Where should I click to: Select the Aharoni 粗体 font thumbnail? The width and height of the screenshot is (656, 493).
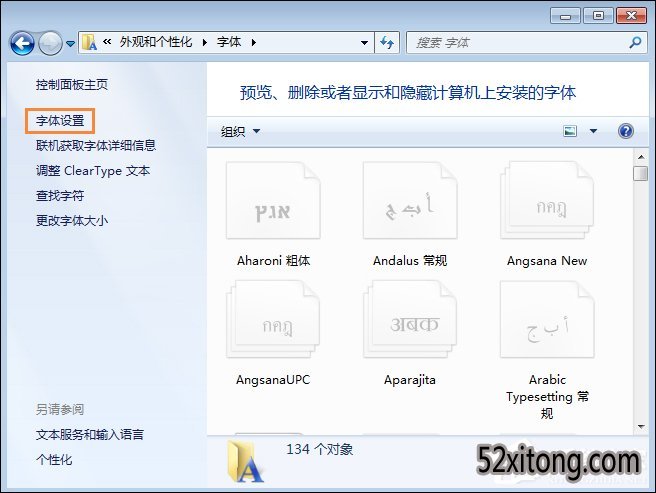click(x=273, y=200)
